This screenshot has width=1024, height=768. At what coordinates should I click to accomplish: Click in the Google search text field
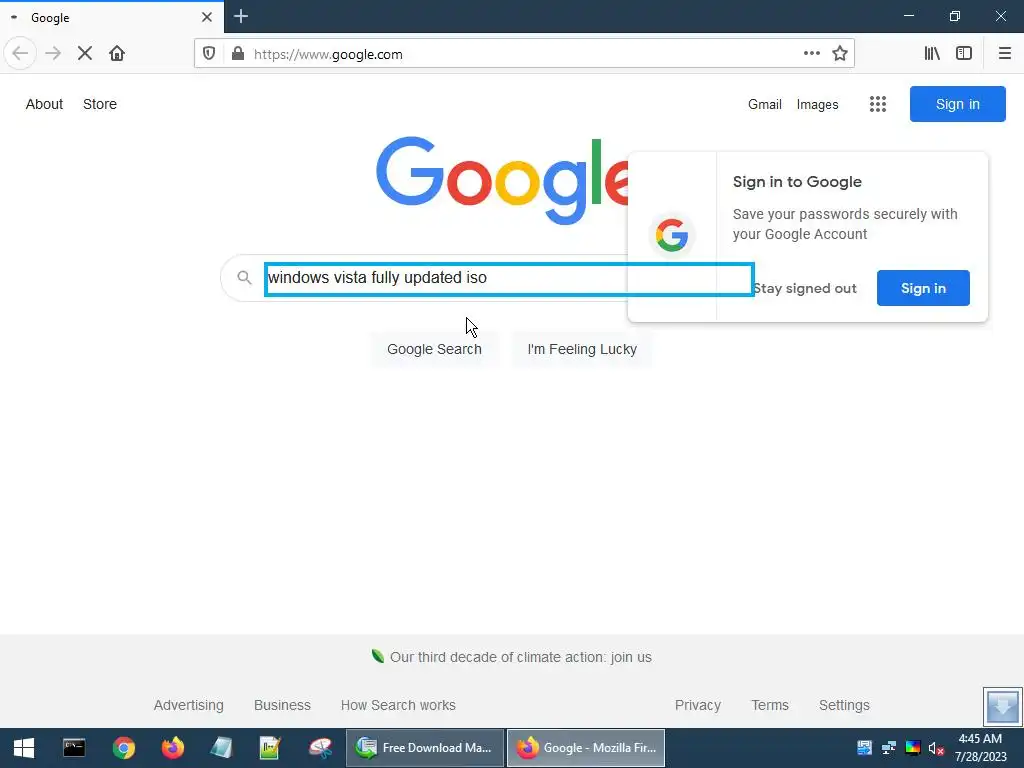click(x=509, y=280)
